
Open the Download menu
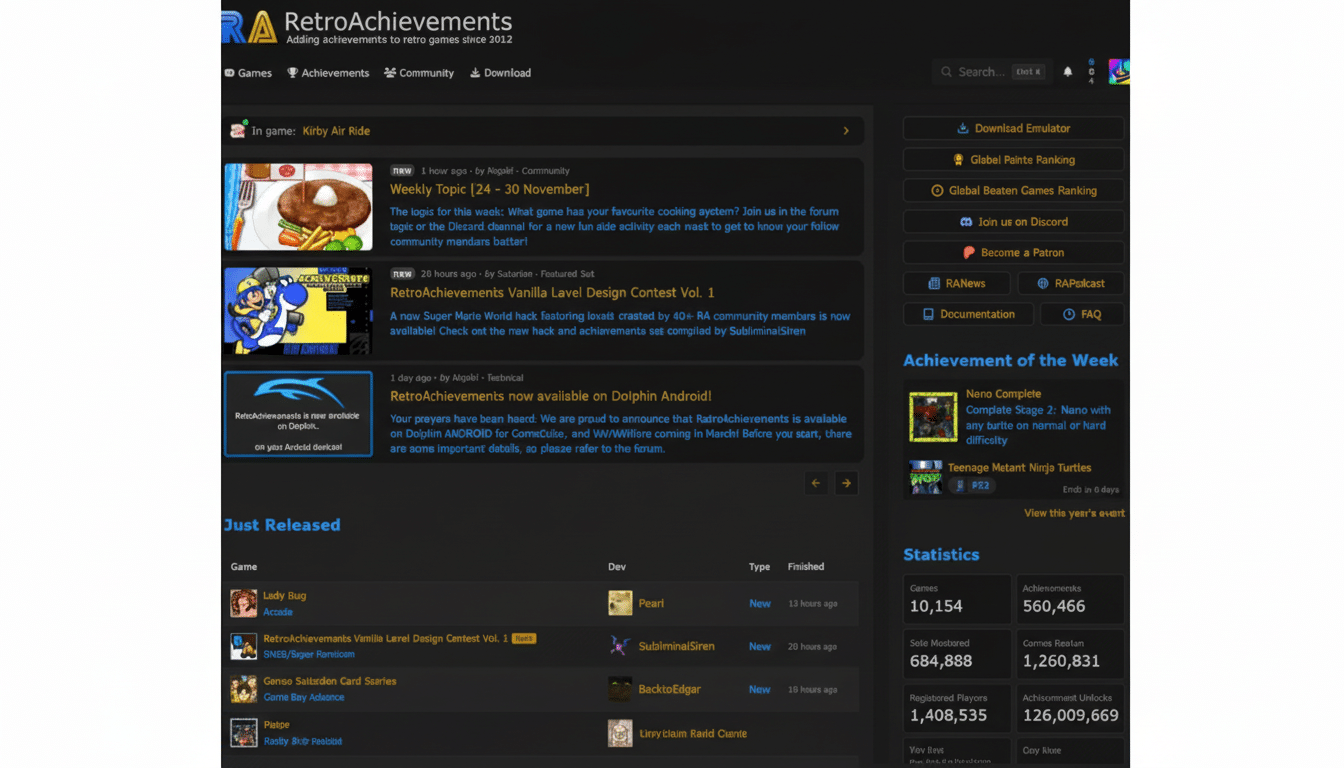pos(500,72)
